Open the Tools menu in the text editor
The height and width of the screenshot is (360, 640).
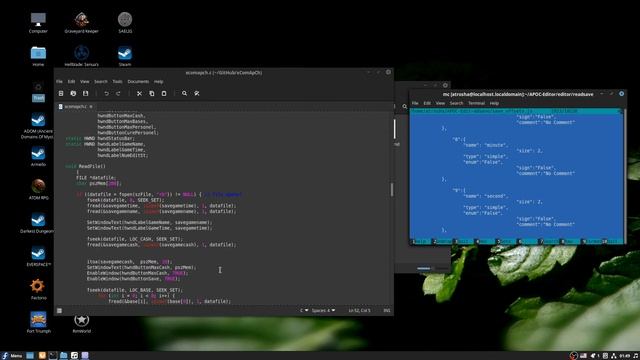117,82
